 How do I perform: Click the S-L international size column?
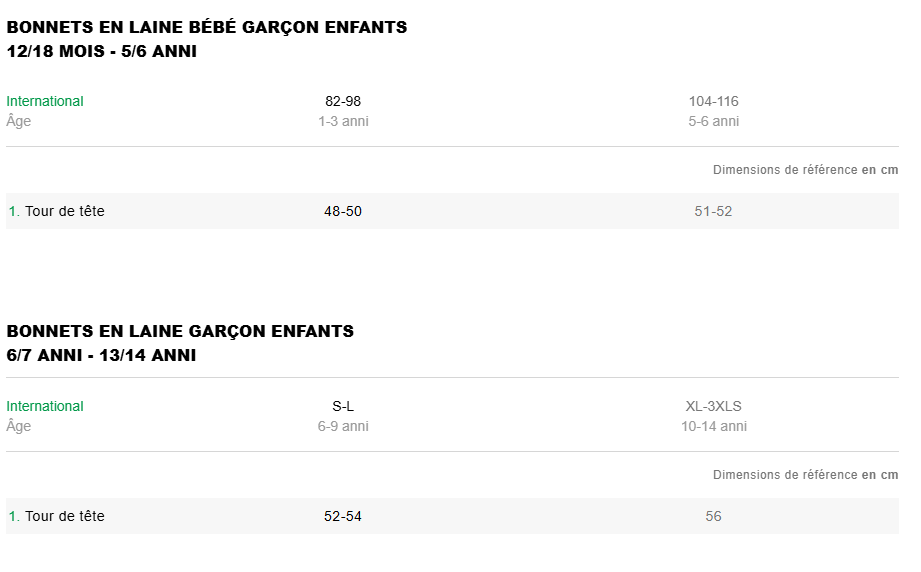tap(343, 406)
